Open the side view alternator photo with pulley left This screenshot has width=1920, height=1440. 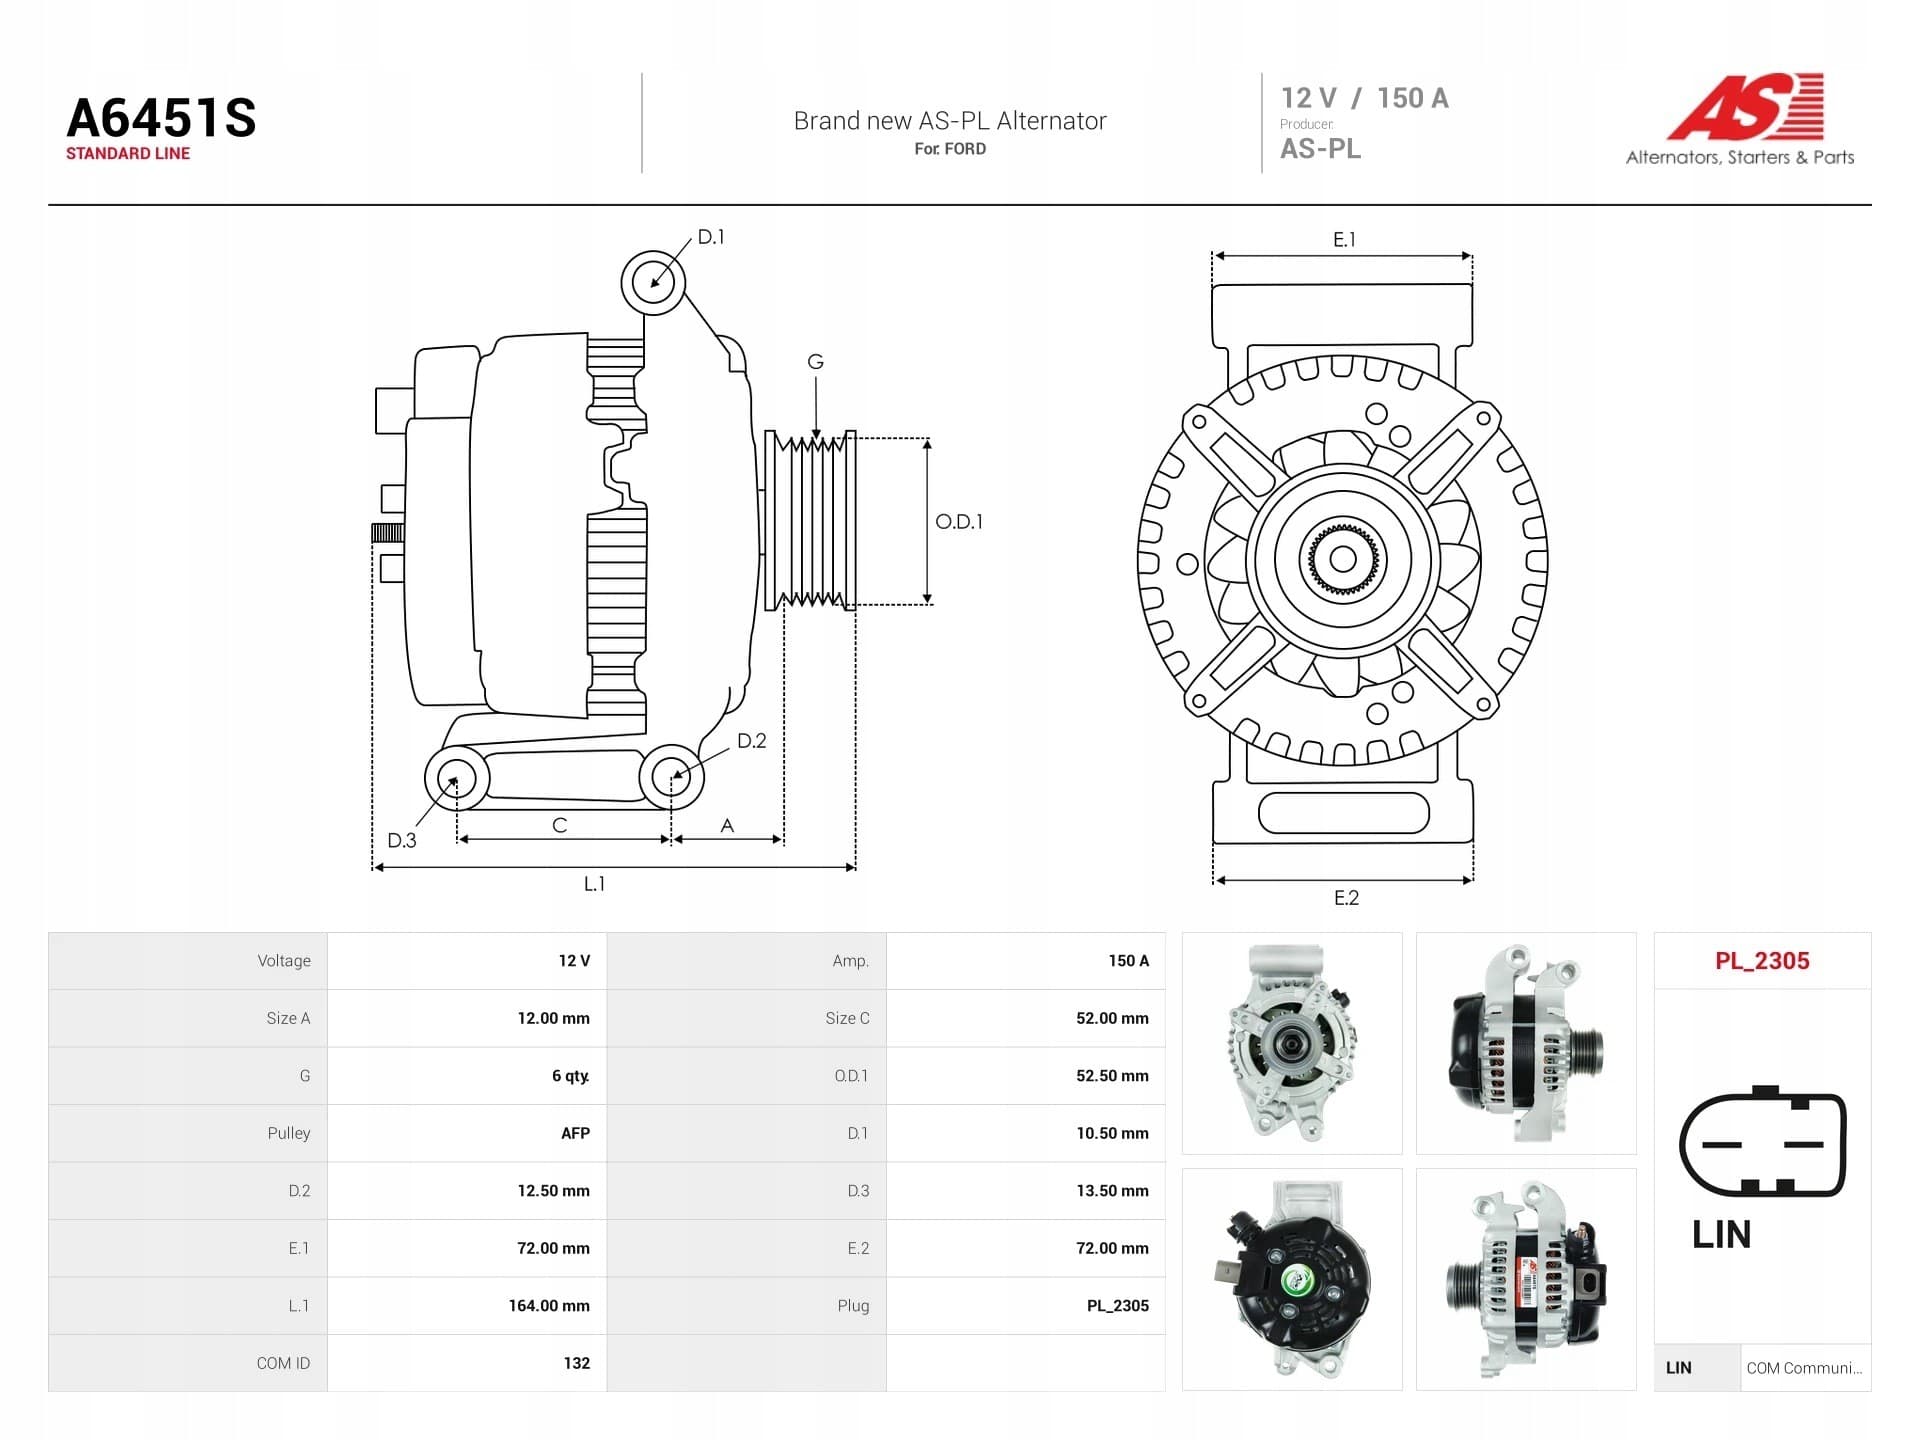pos(1526,1279)
